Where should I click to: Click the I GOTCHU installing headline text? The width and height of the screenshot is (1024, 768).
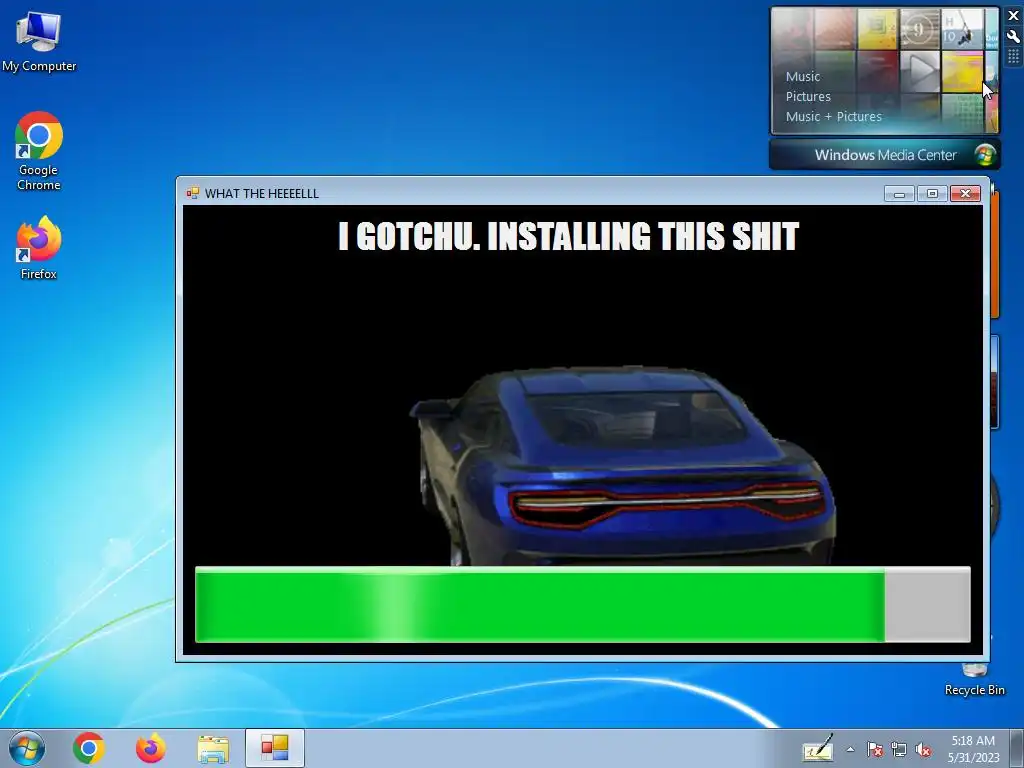(569, 236)
